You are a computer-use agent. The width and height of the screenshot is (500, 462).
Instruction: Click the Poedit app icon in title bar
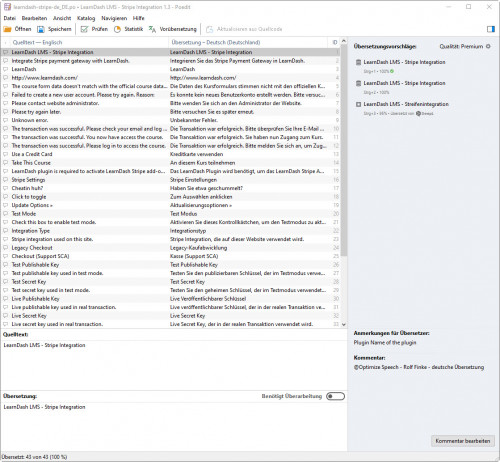point(7,7)
